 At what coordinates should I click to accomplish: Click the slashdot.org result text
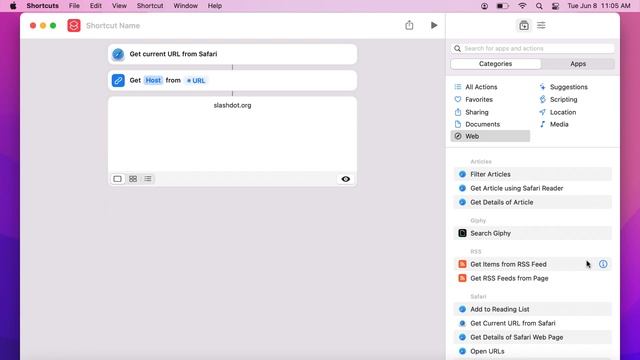pos(232,105)
